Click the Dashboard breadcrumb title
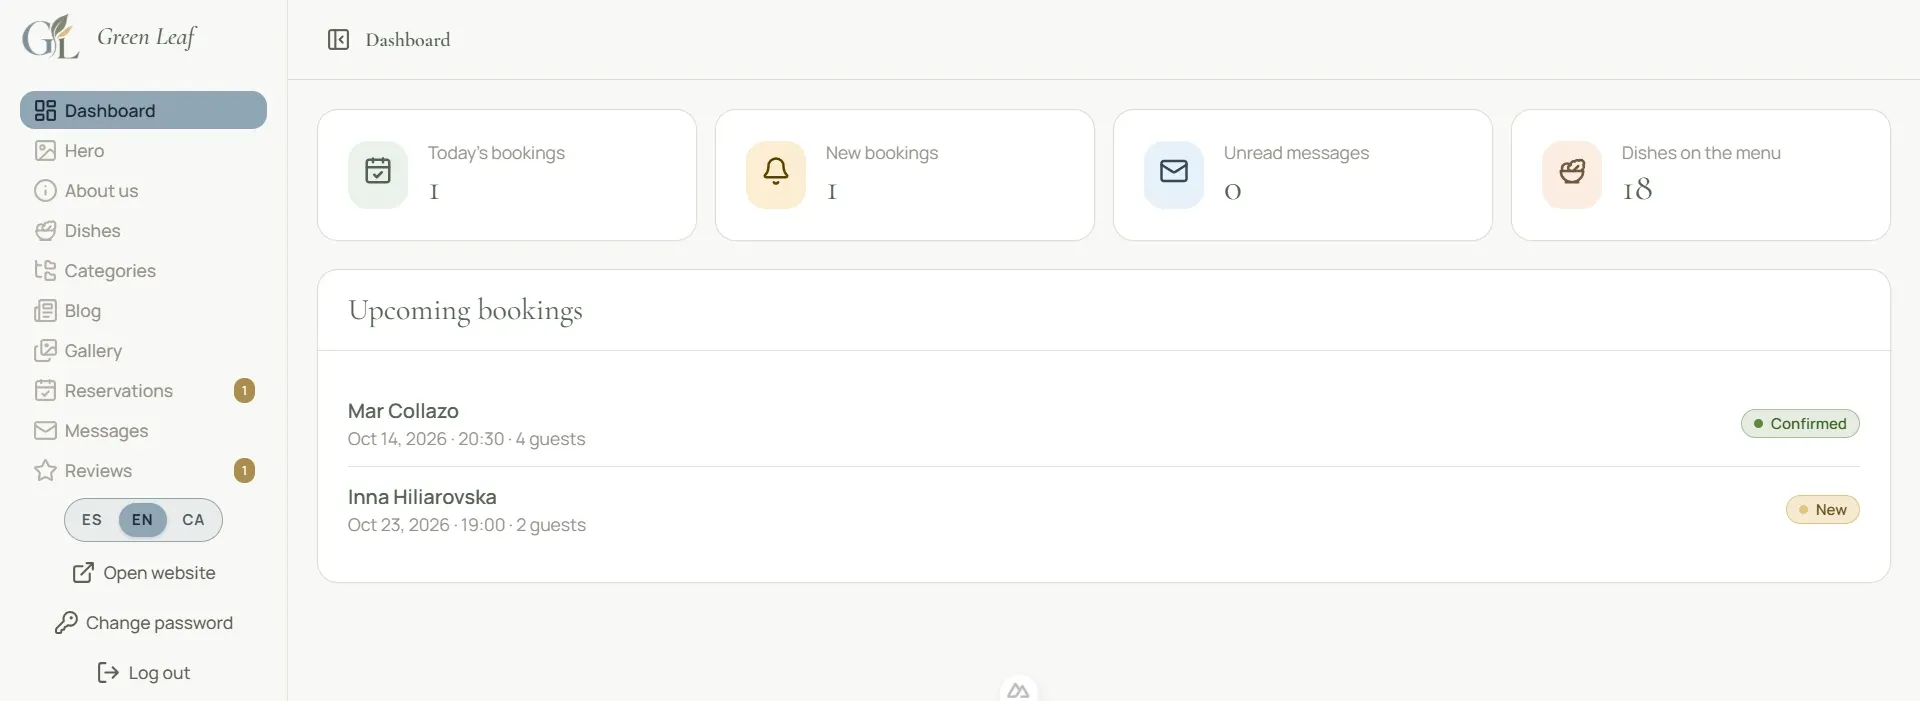 tap(408, 40)
